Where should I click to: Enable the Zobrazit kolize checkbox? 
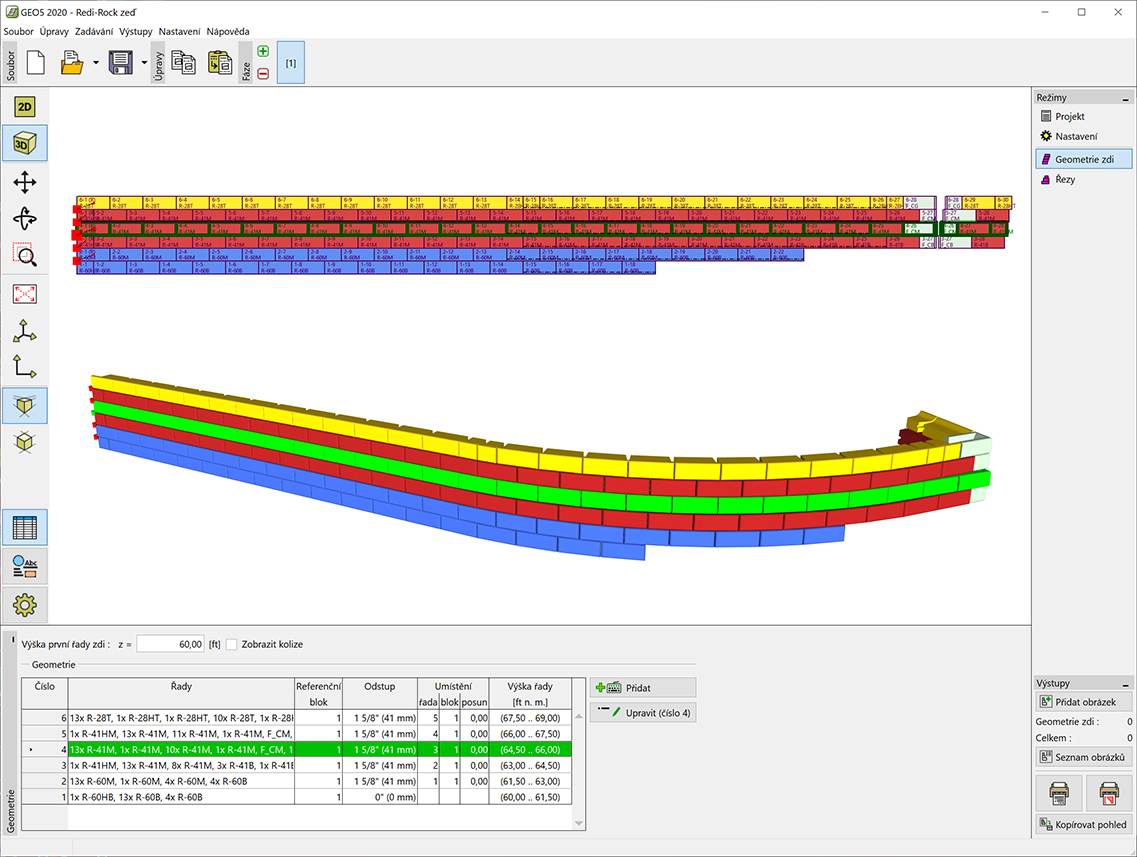point(231,644)
